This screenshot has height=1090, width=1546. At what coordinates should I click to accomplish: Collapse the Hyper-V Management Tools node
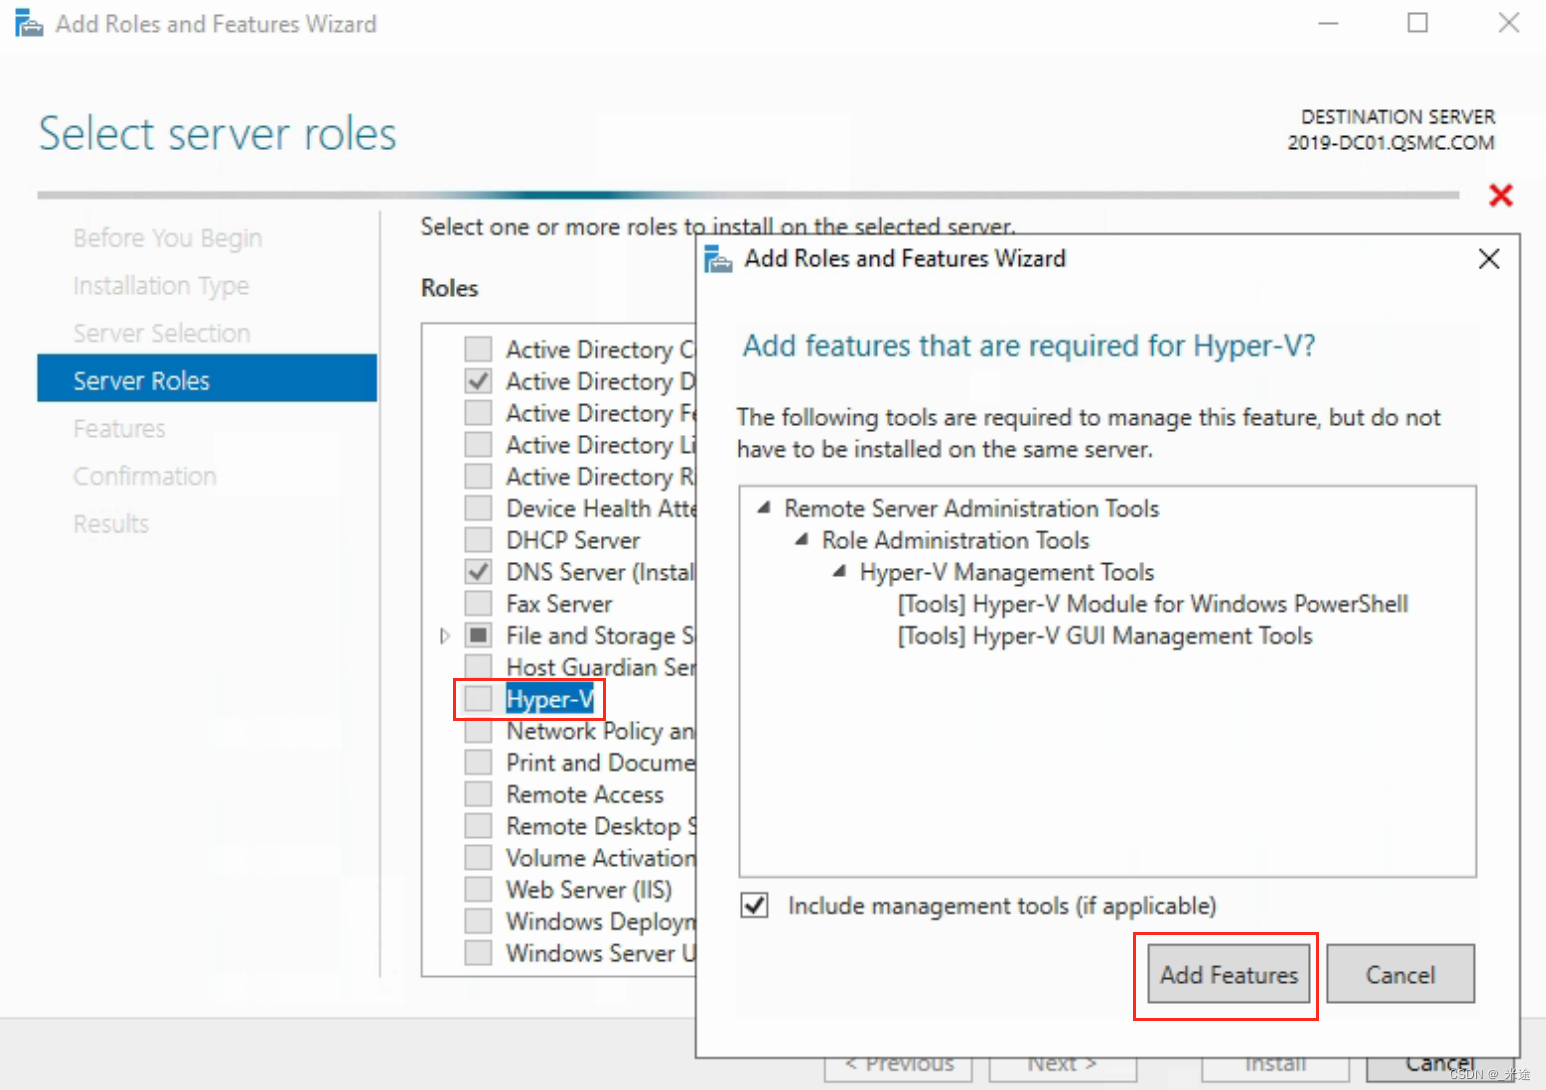coord(839,572)
